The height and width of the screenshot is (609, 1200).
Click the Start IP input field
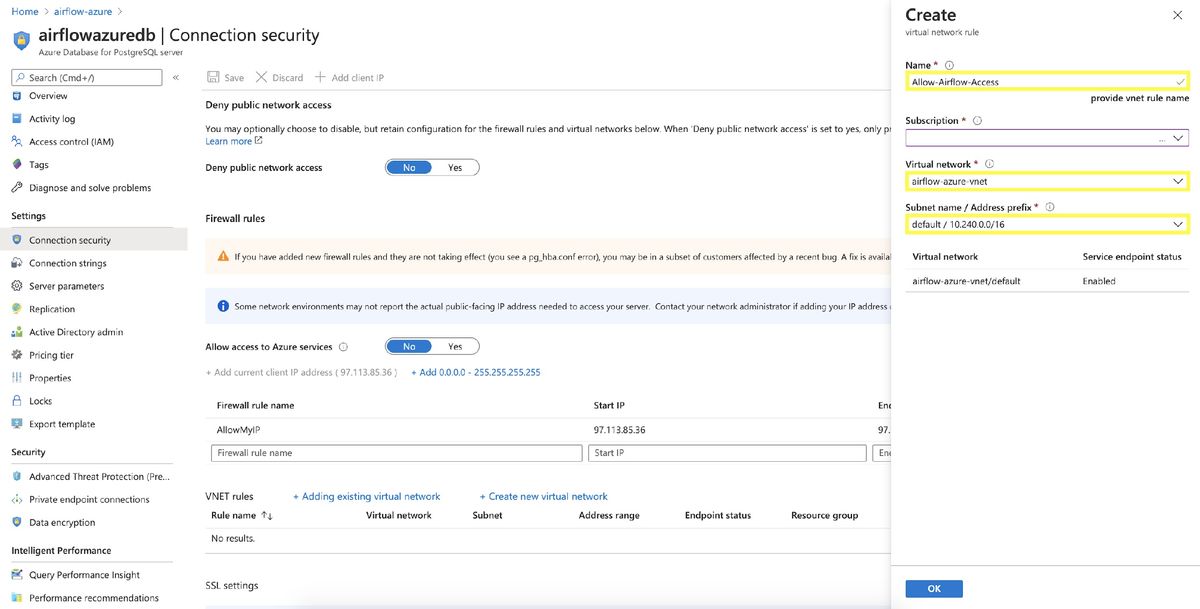pos(727,453)
